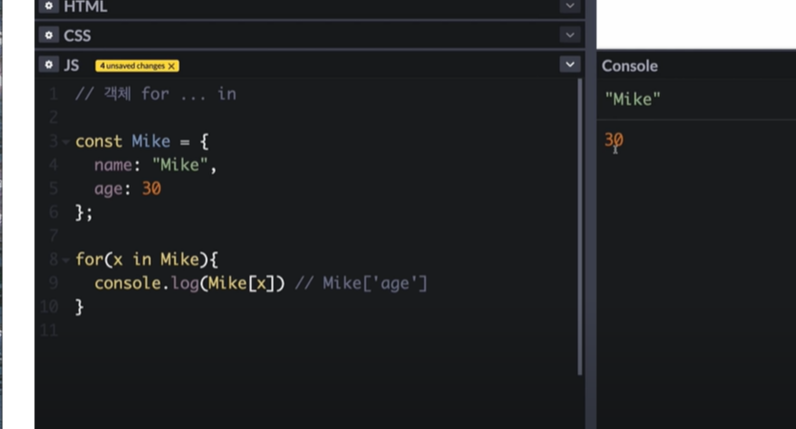
Task: Collapse the code fold at line 8
Action: click(x=66, y=260)
